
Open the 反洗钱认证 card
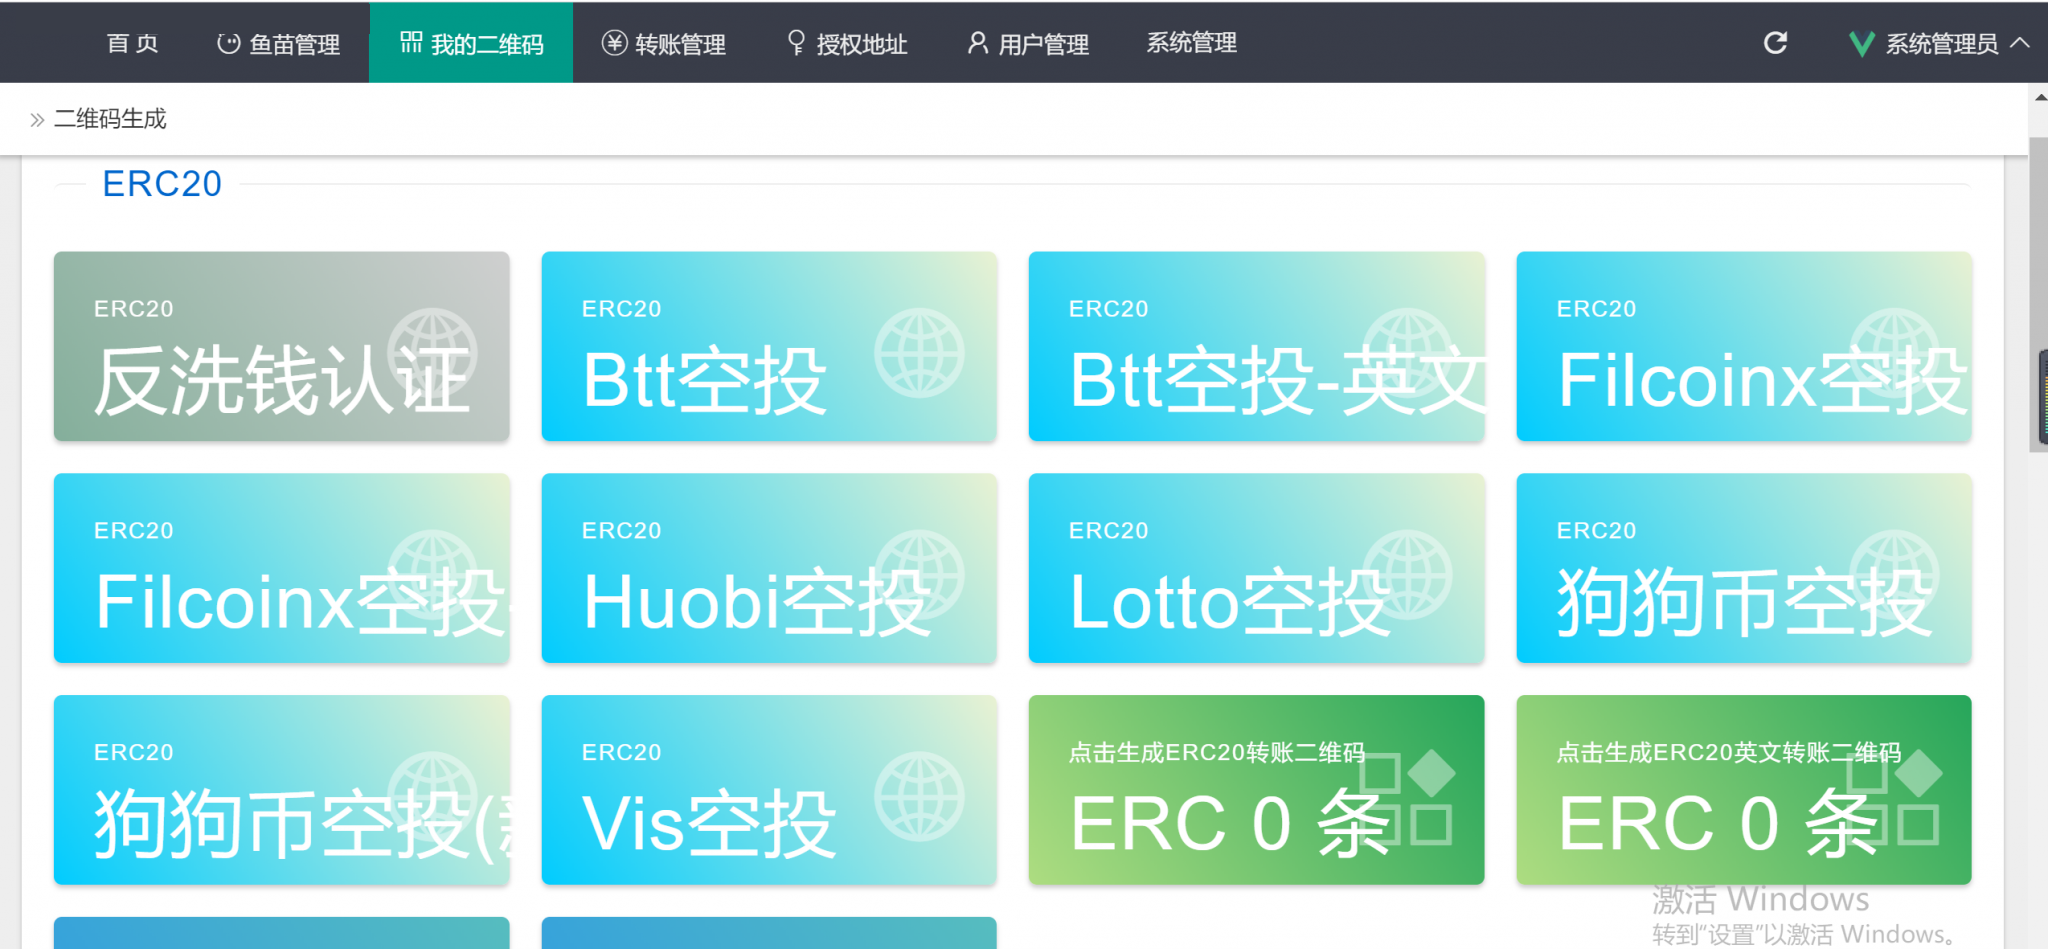coord(281,347)
